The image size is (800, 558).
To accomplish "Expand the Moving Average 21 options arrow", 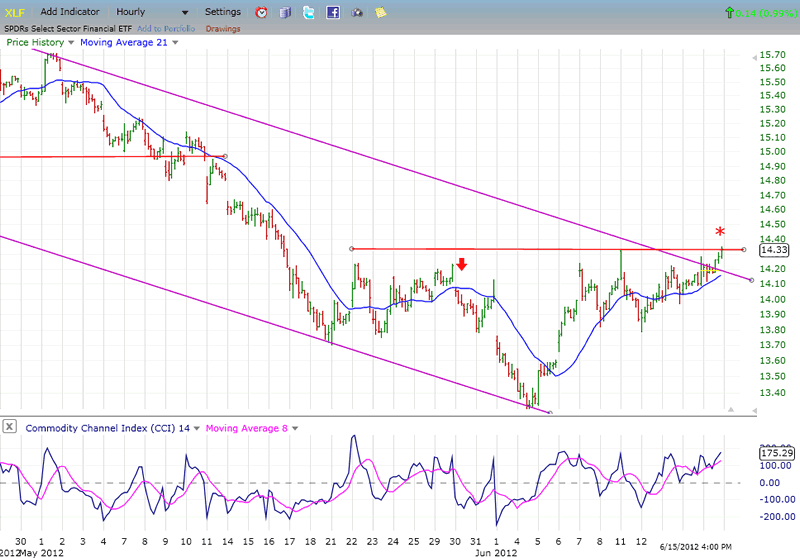I will (175, 43).
